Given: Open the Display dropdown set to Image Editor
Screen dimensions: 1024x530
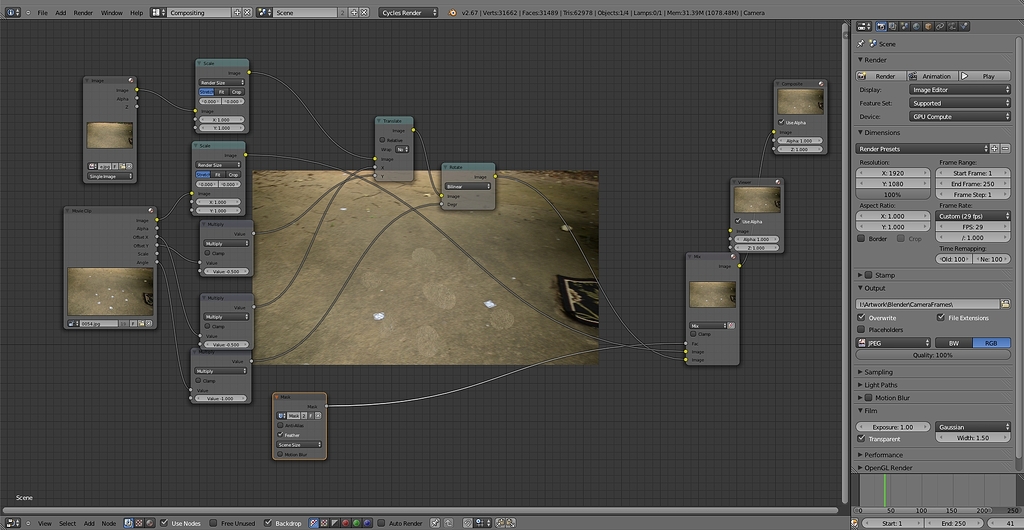Looking at the screenshot, I should [959, 89].
